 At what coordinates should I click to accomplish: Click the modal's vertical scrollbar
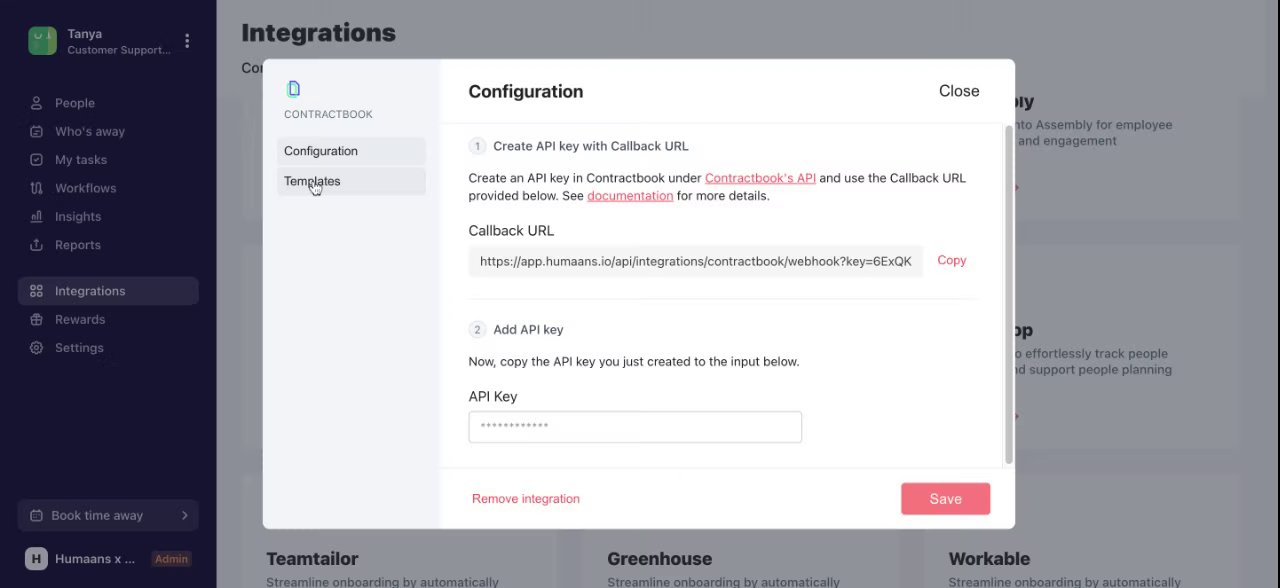(x=1008, y=295)
